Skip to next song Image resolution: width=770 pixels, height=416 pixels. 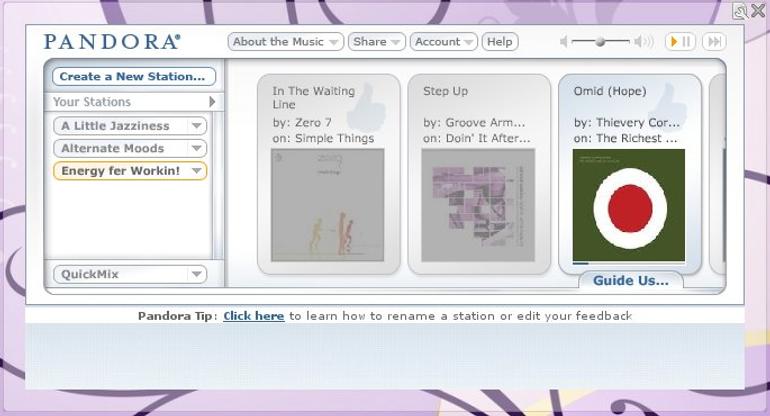(714, 42)
